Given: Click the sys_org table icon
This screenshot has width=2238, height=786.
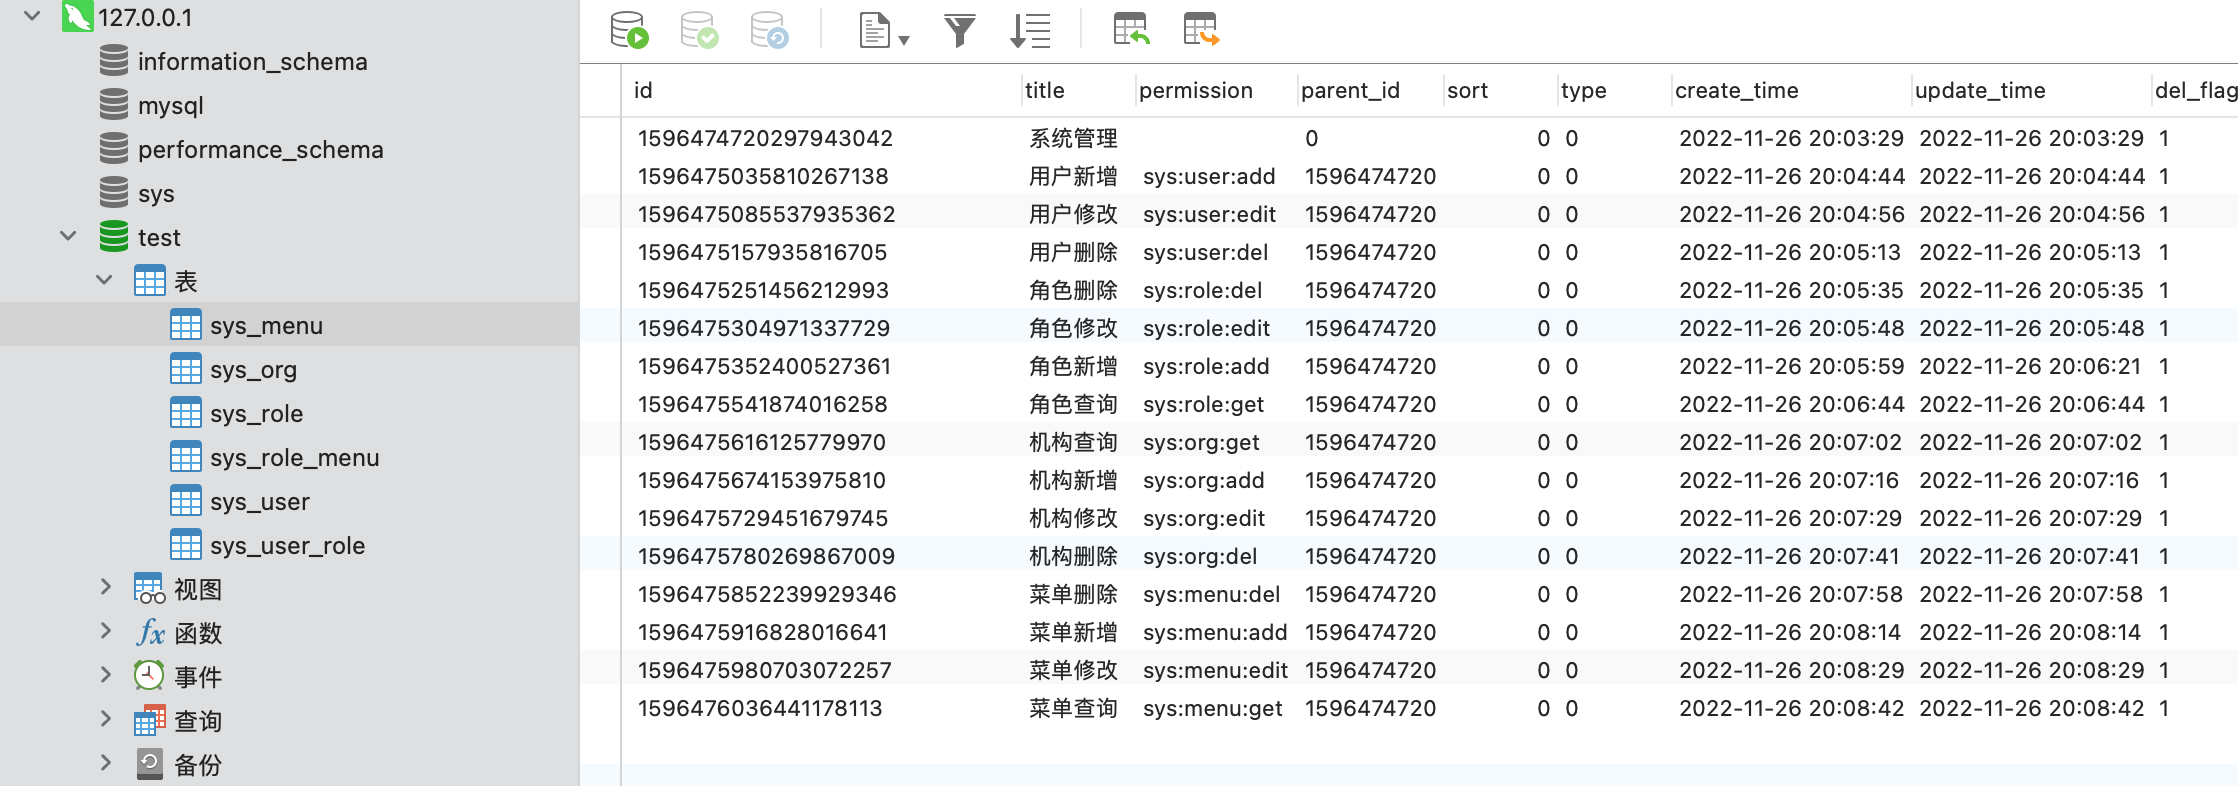Looking at the screenshot, I should coord(186,369).
